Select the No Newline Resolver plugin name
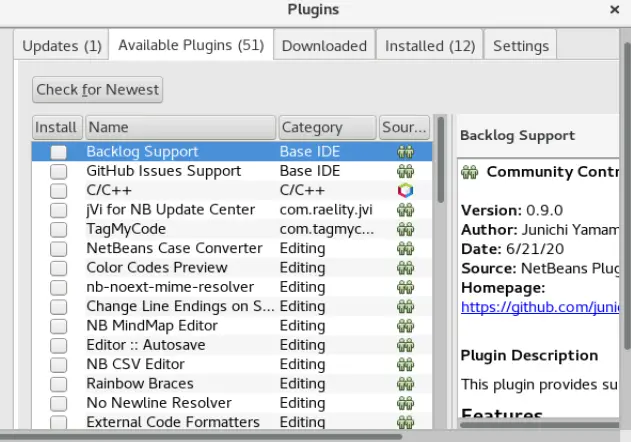 coord(159,403)
